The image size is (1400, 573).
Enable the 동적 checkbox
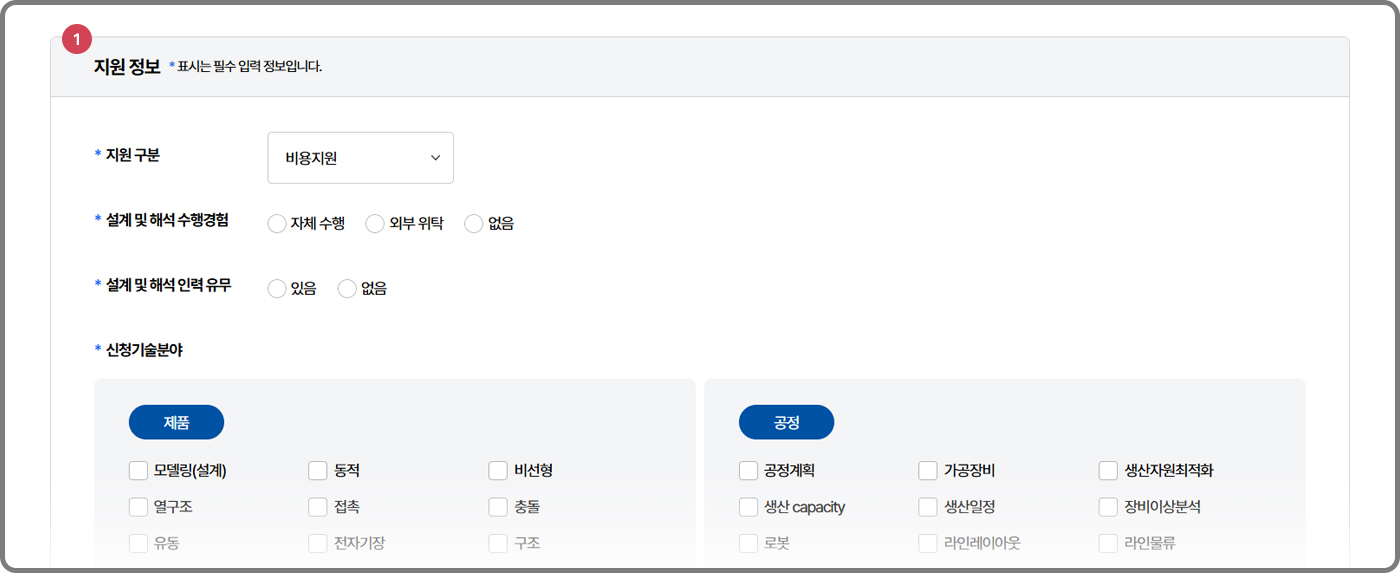tap(318, 471)
